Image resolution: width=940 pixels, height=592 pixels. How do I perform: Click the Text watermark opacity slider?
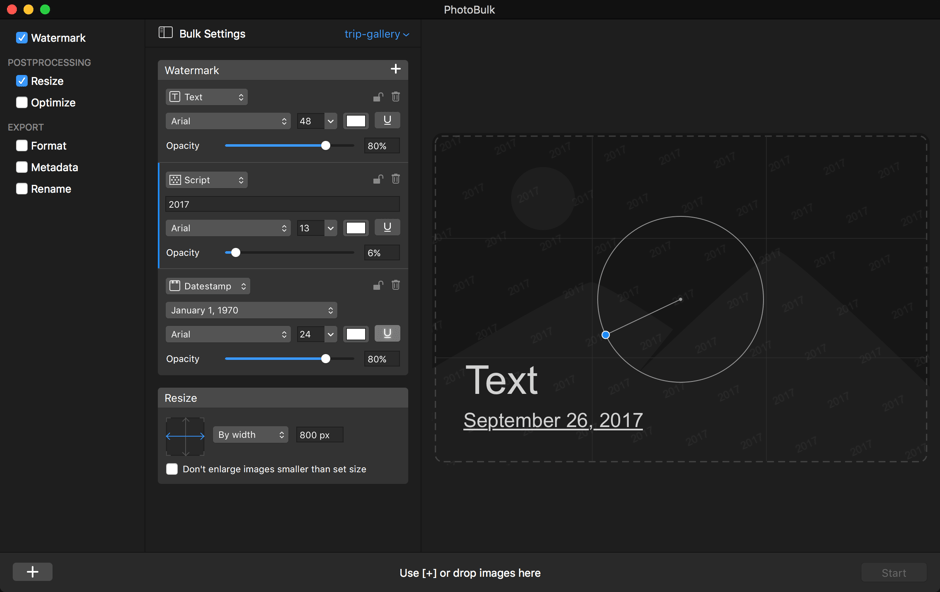coord(290,146)
